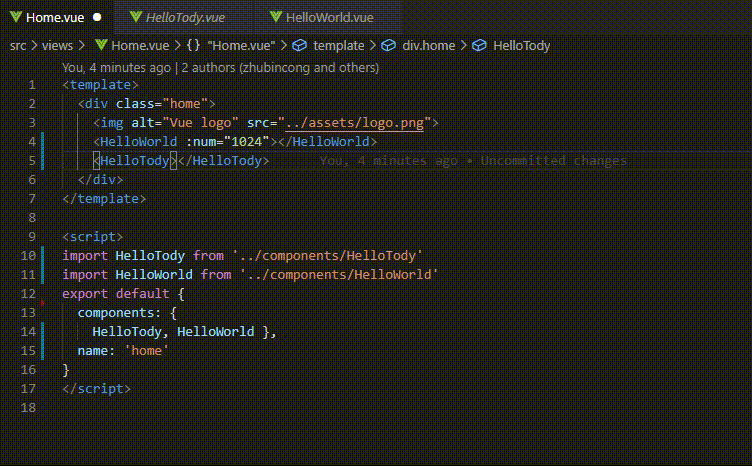
Task: Click the opening <template> tag
Action: (100, 85)
